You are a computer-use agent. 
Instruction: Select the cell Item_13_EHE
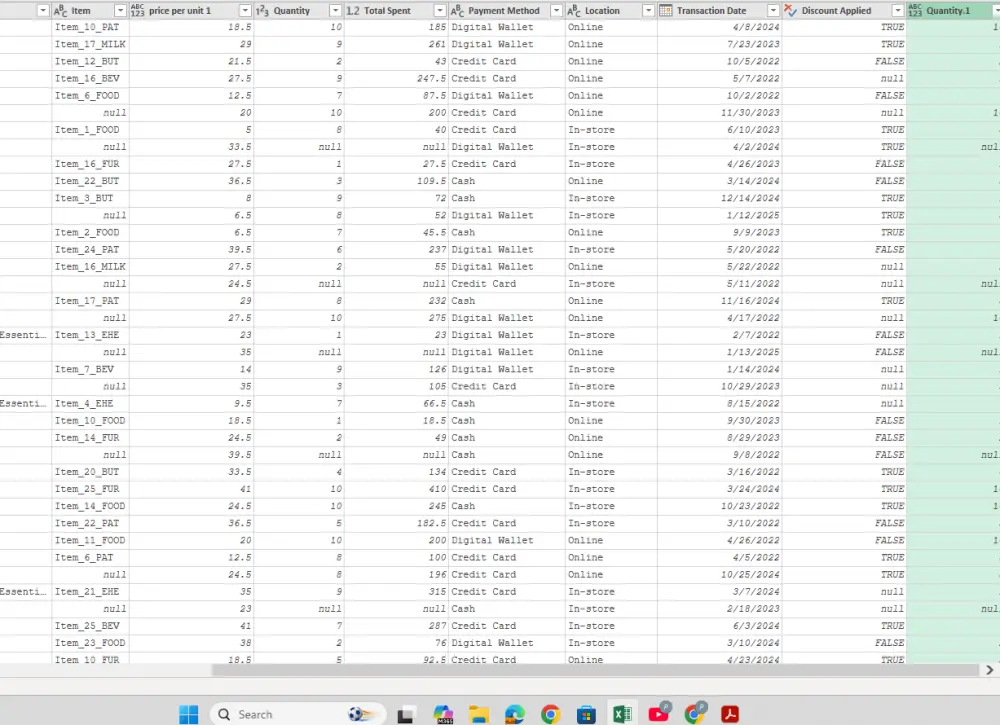click(90, 335)
